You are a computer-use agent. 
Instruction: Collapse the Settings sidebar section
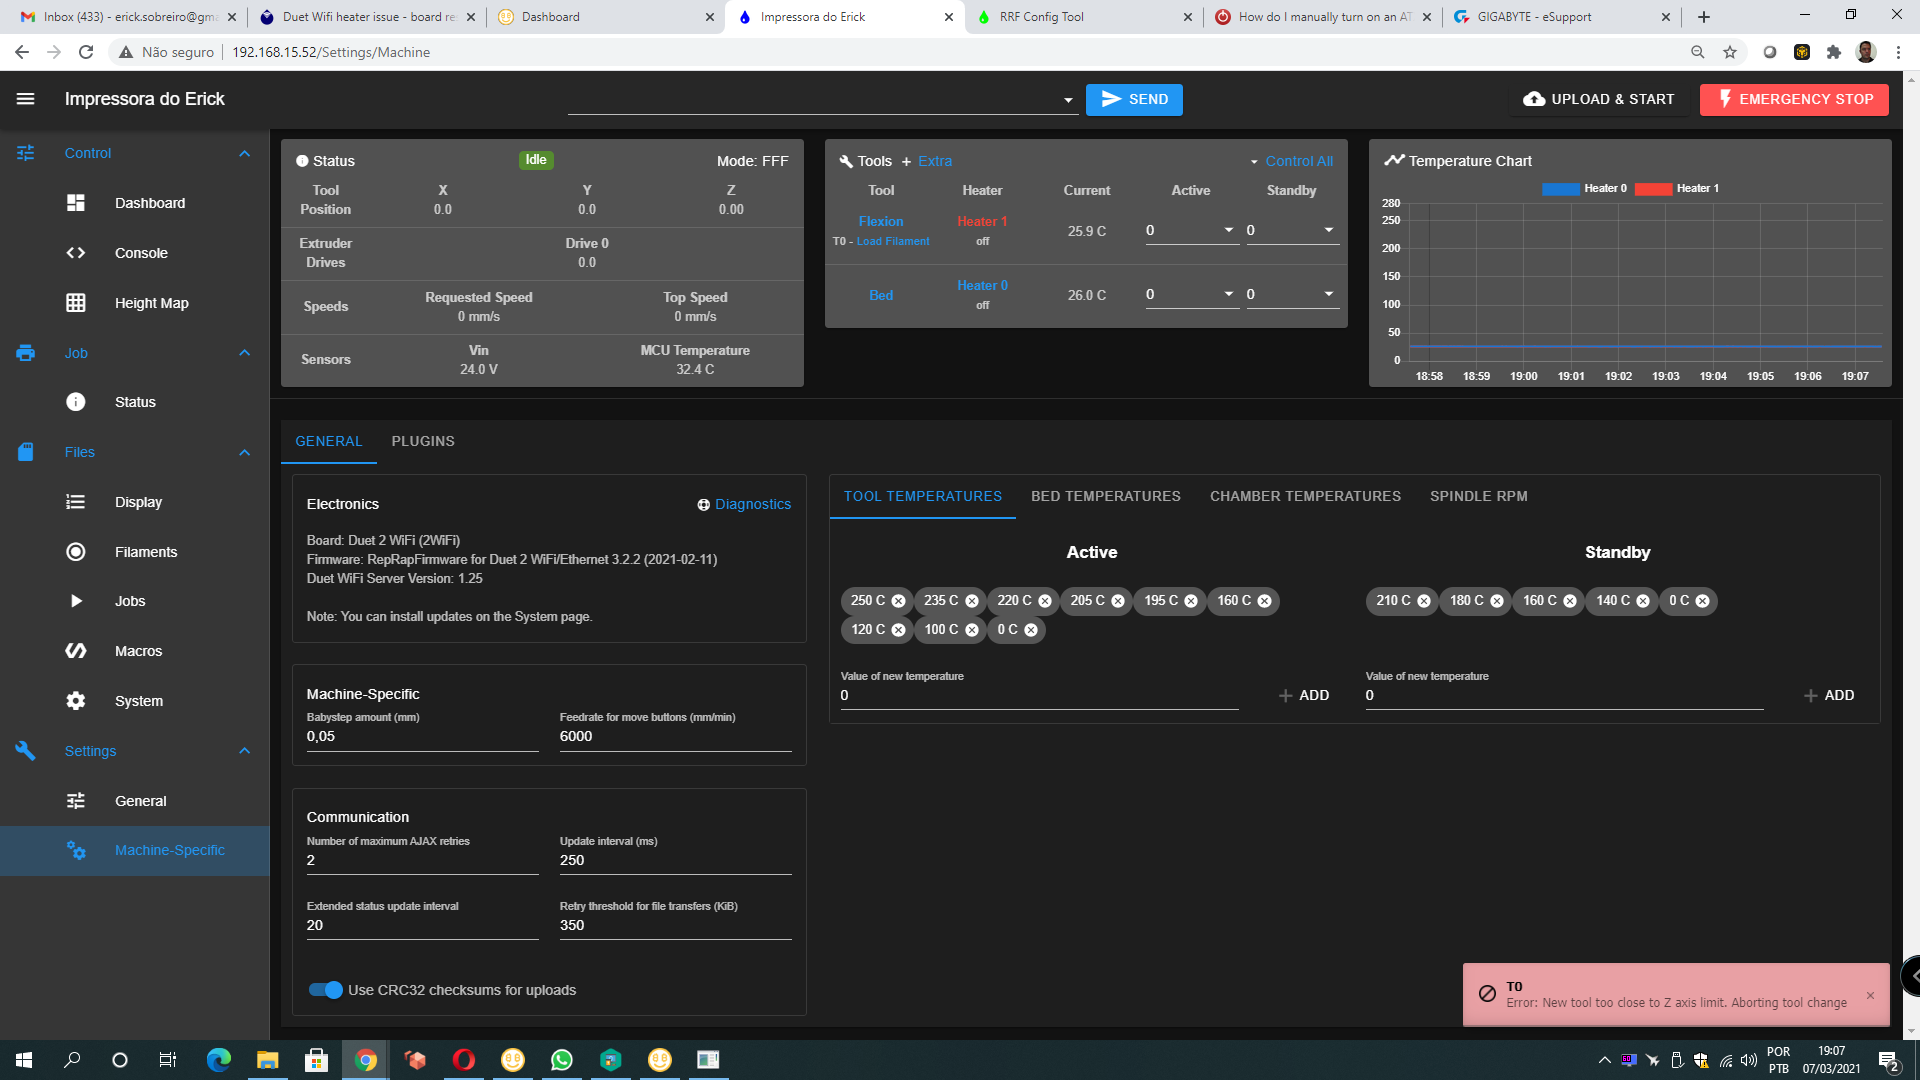click(x=245, y=751)
